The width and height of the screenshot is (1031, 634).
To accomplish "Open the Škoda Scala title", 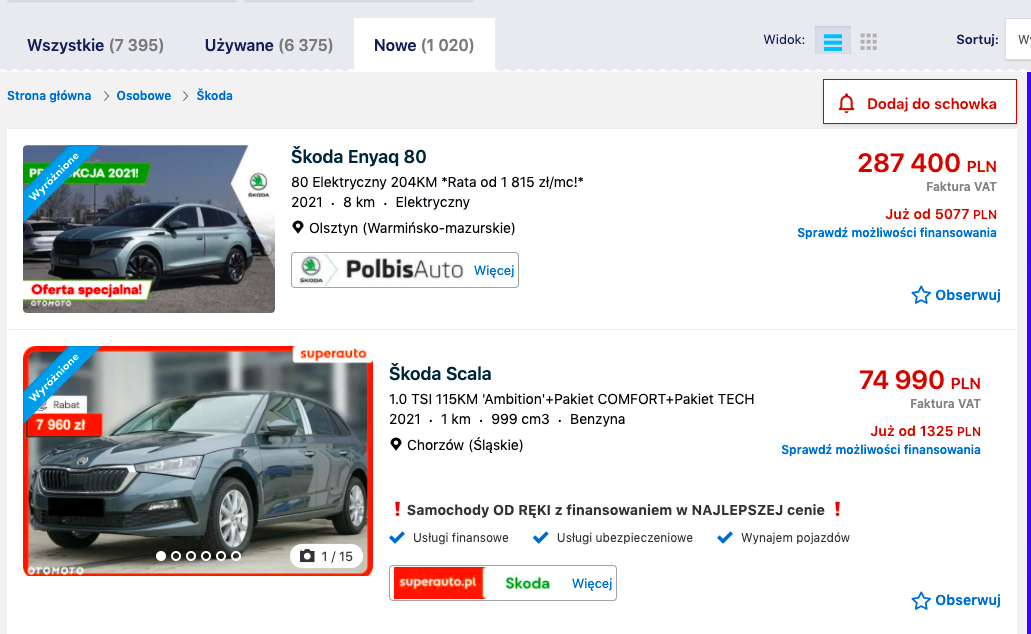I will click(440, 374).
